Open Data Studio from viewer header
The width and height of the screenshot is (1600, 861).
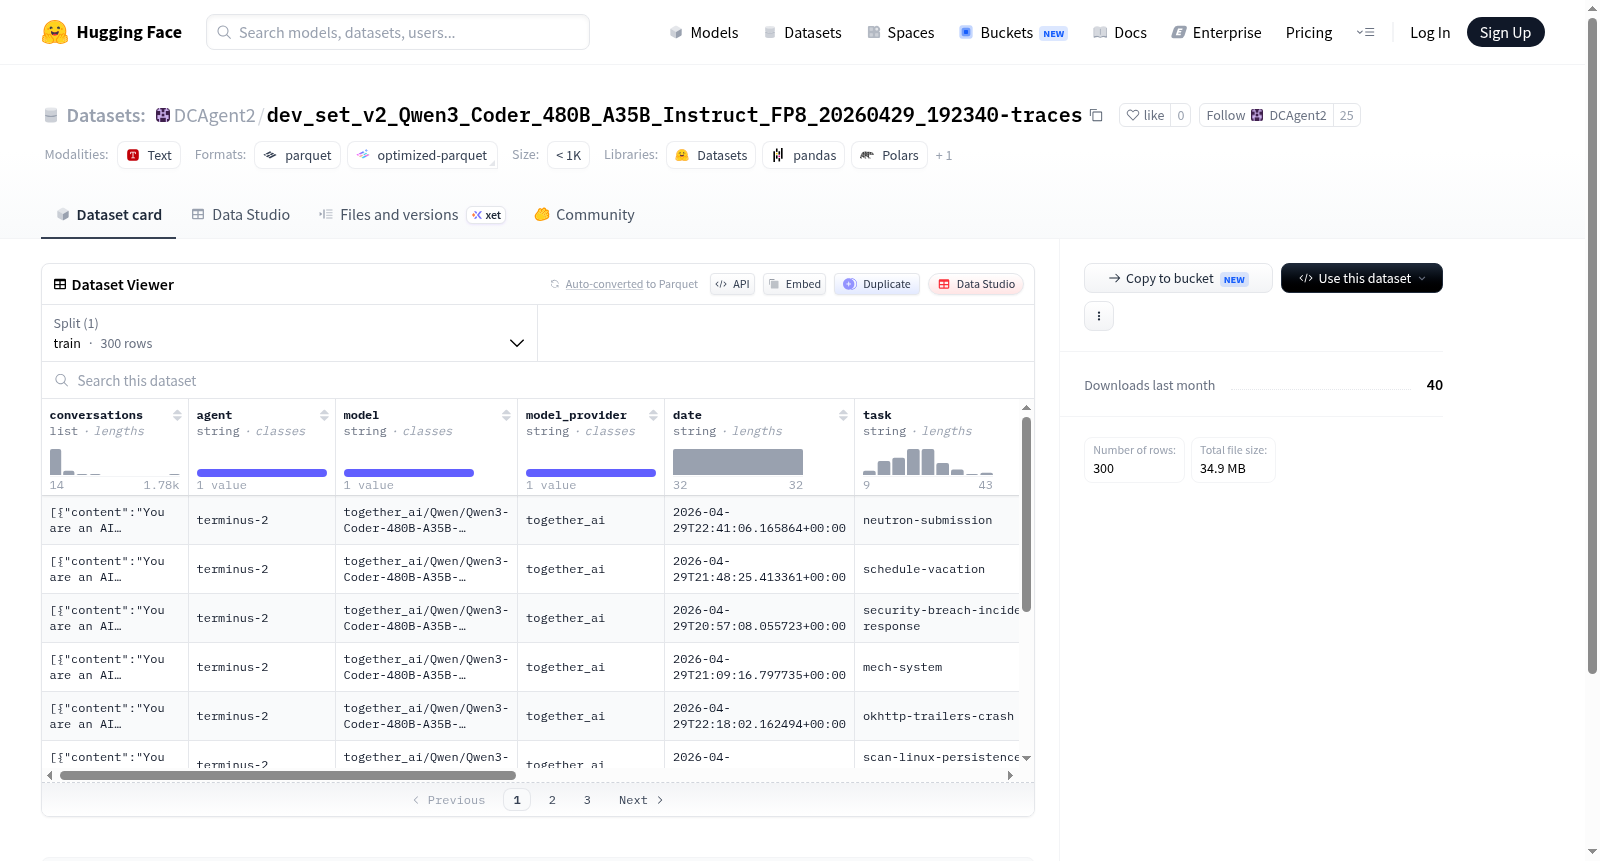point(976,284)
